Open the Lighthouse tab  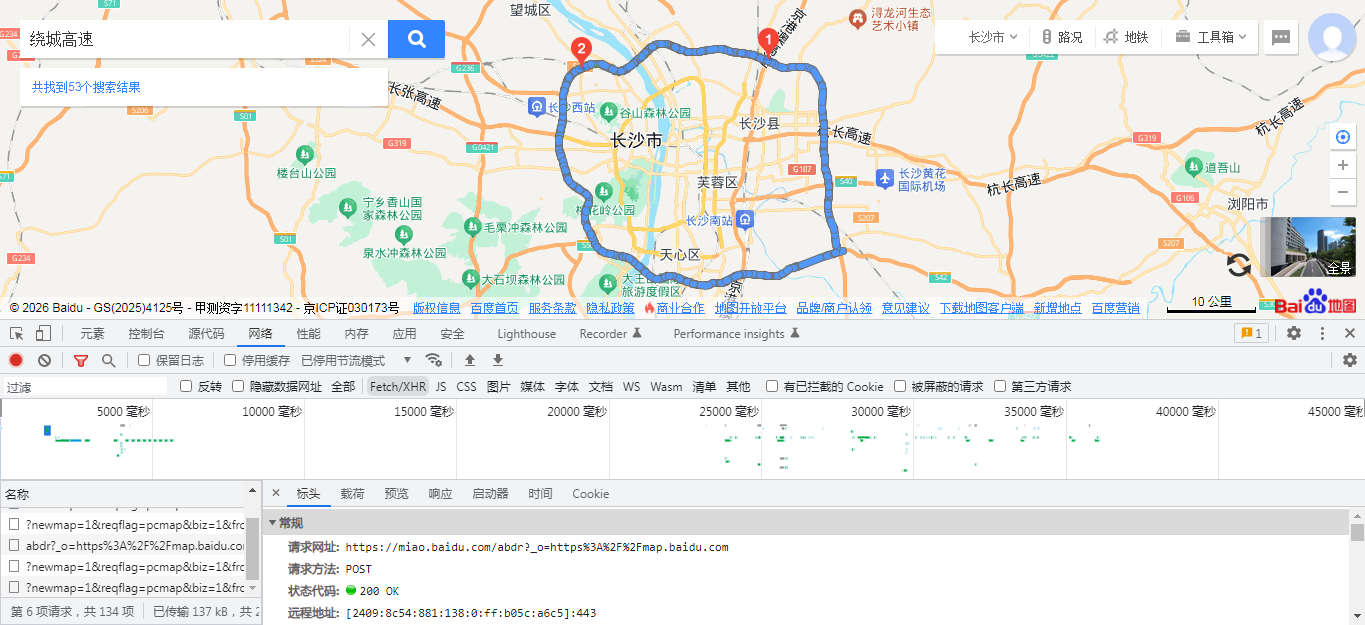[x=526, y=334]
